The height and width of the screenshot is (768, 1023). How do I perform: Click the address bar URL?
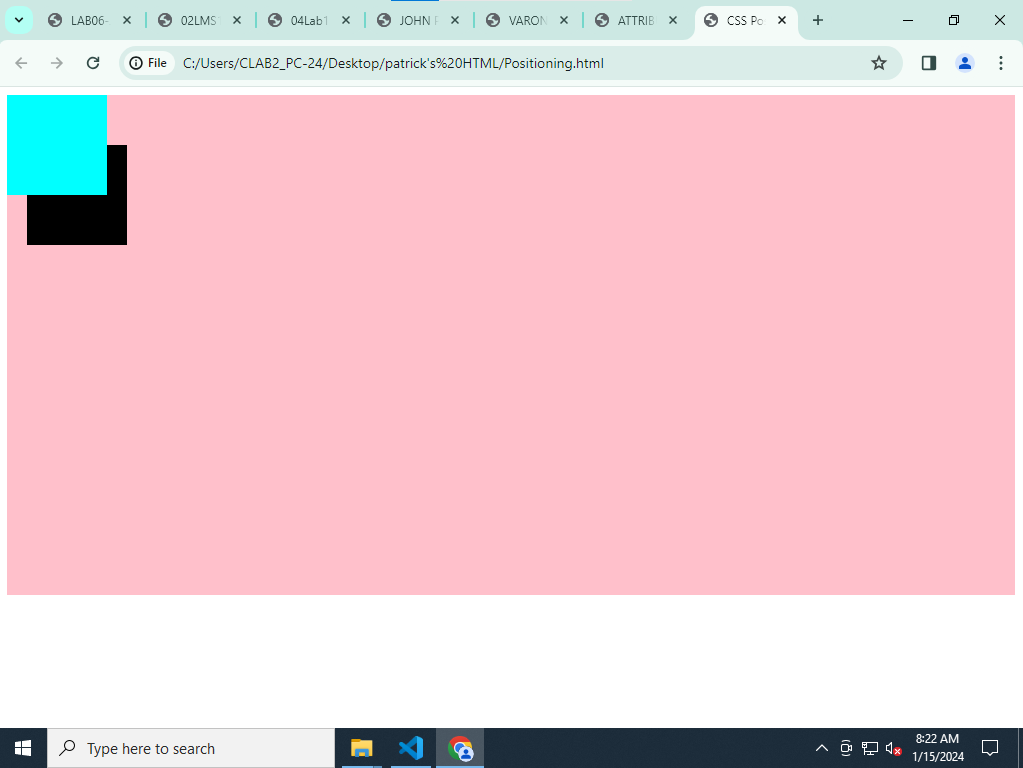coord(393,63)
